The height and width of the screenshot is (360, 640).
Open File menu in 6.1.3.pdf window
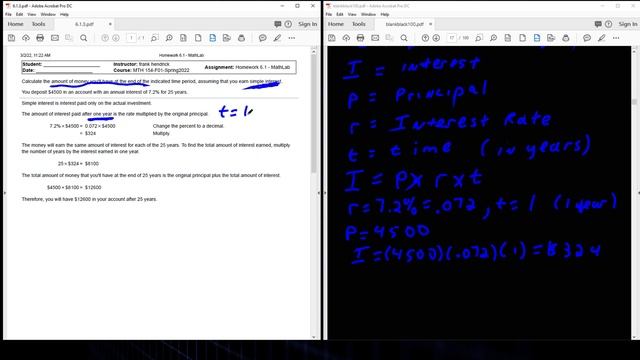point(8,14)
